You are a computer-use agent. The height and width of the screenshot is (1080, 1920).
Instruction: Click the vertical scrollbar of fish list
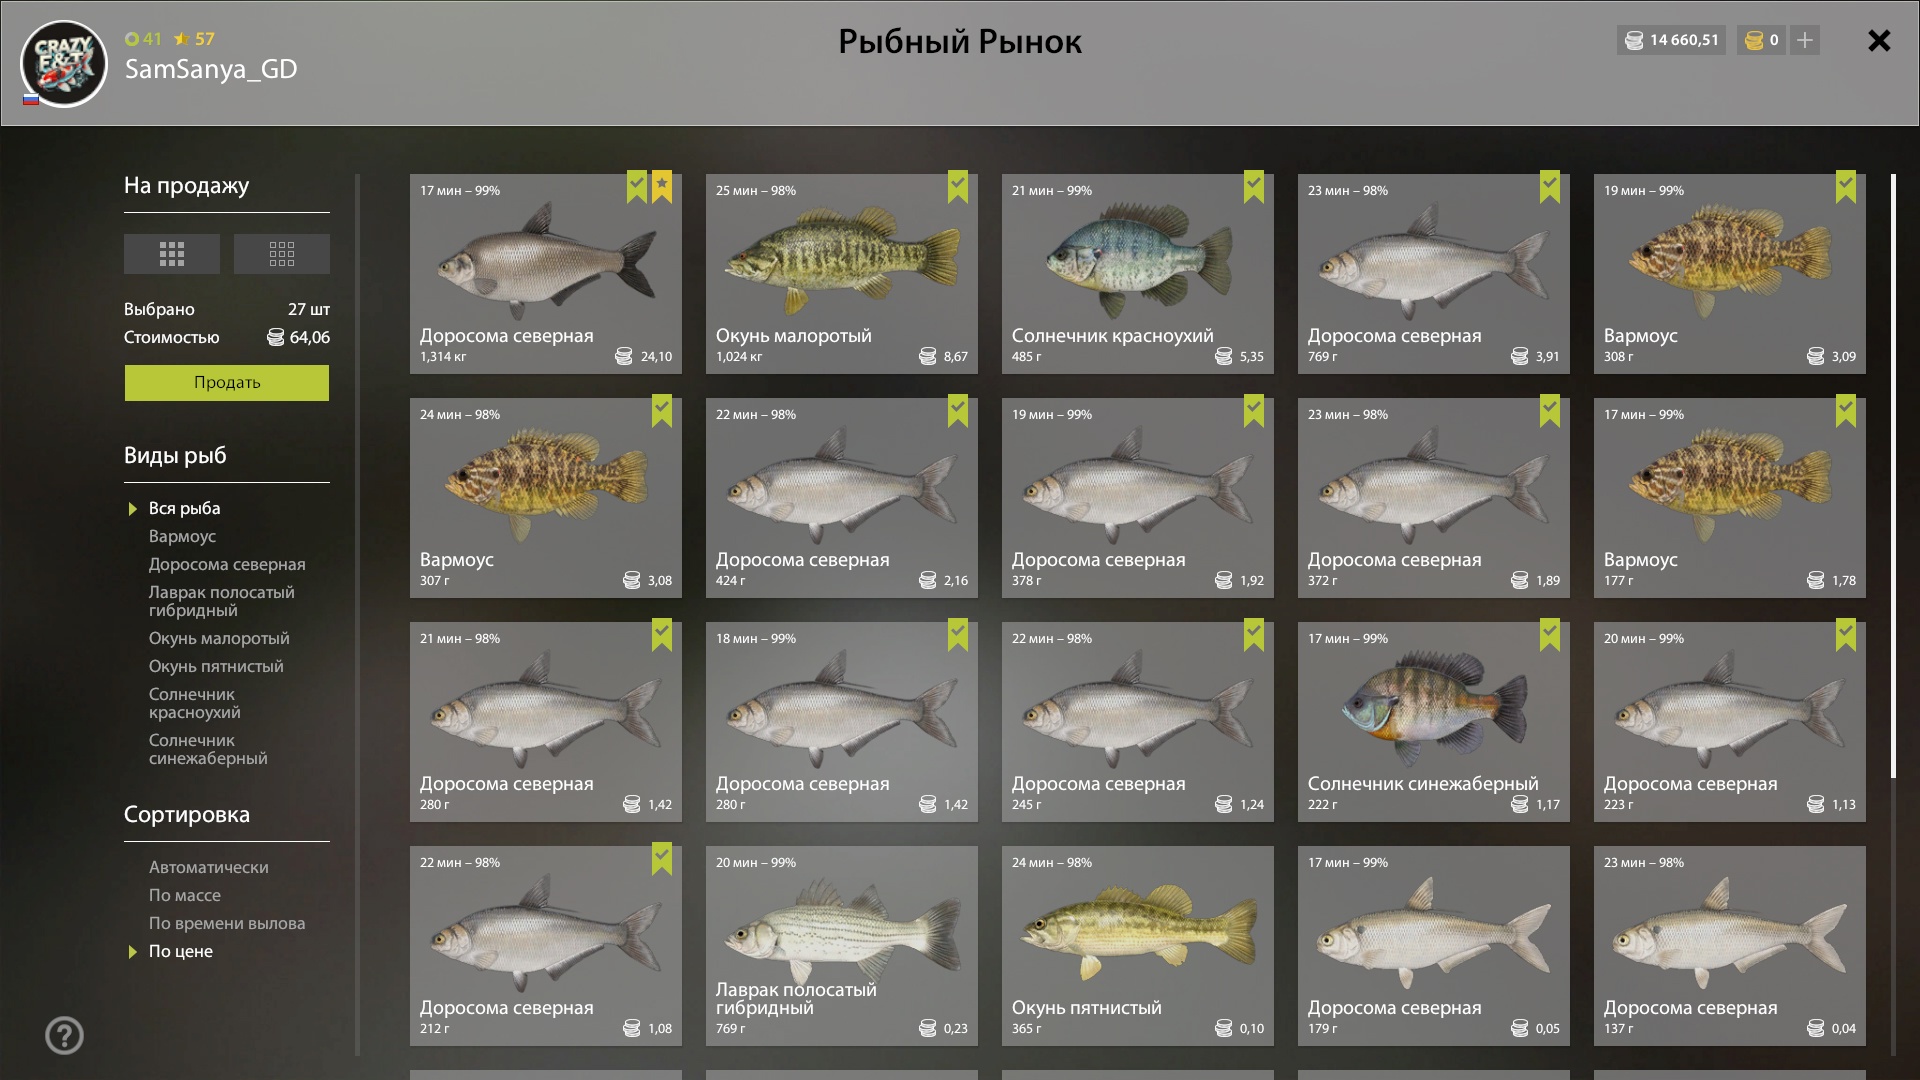[x=1893, y=476]
